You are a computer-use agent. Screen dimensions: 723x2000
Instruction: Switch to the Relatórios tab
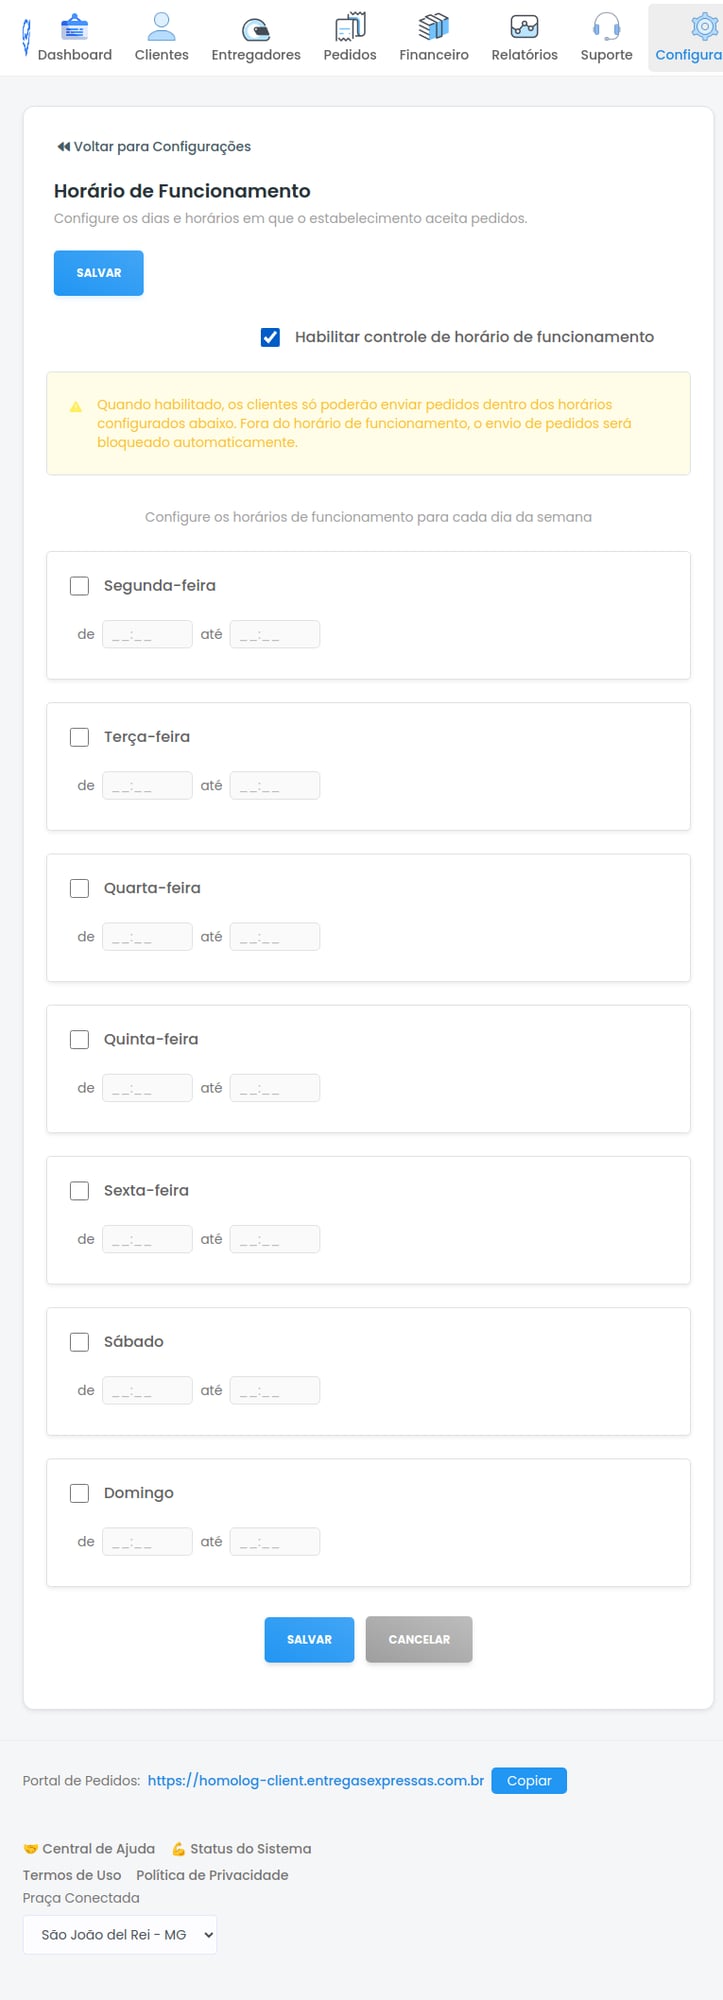(x=523, y=27)
